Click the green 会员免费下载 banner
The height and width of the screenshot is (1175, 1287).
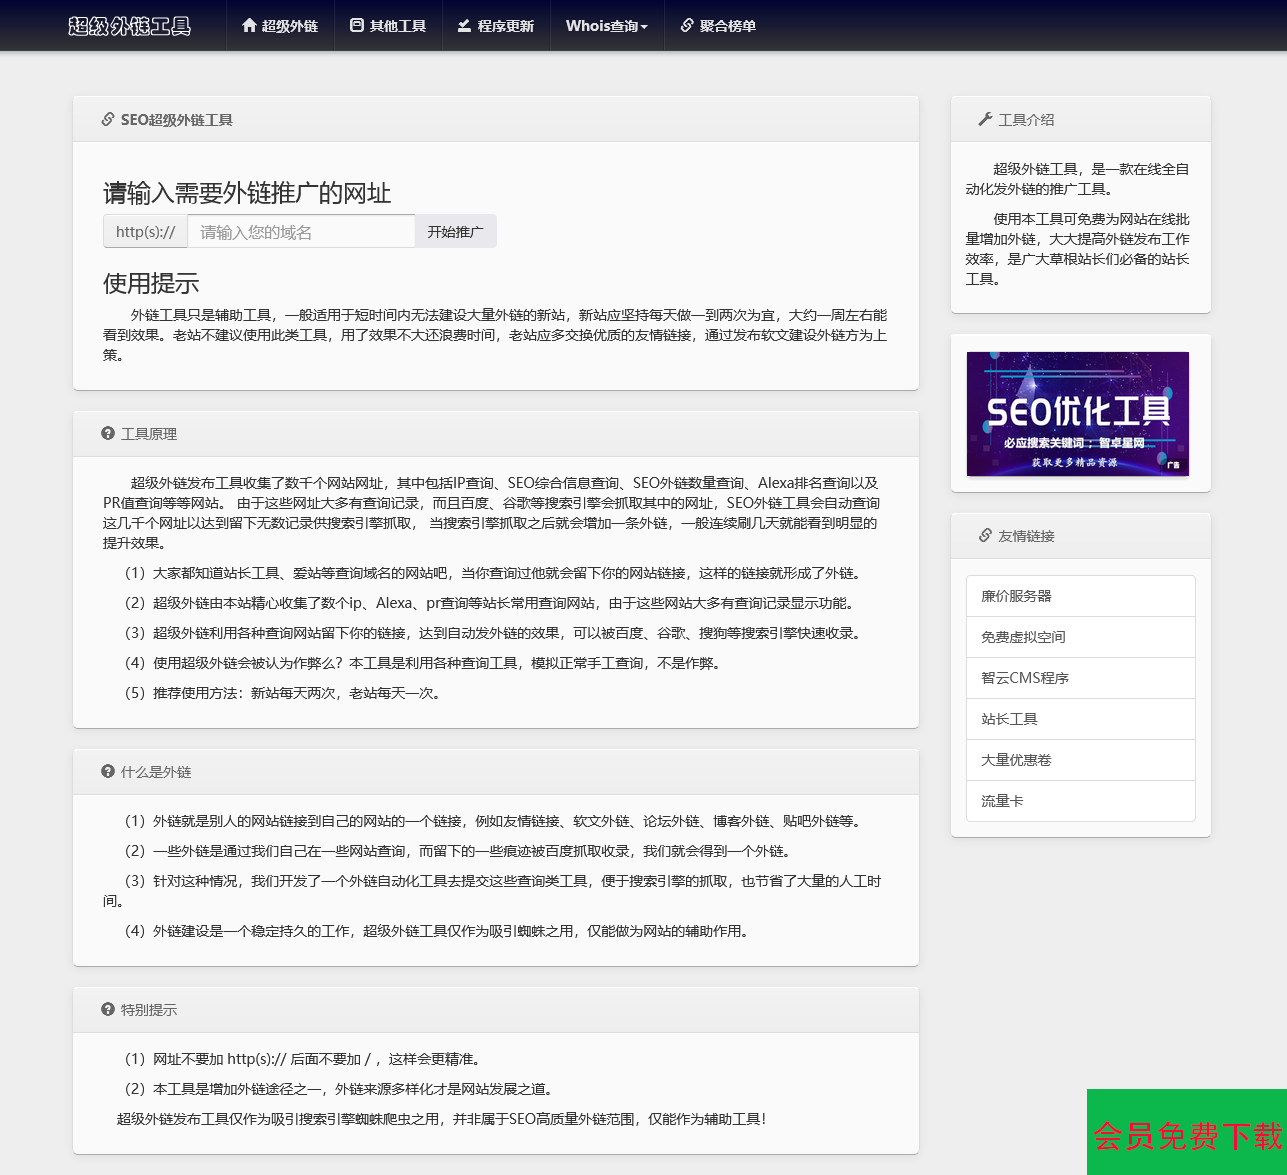click(1186, 1135)
